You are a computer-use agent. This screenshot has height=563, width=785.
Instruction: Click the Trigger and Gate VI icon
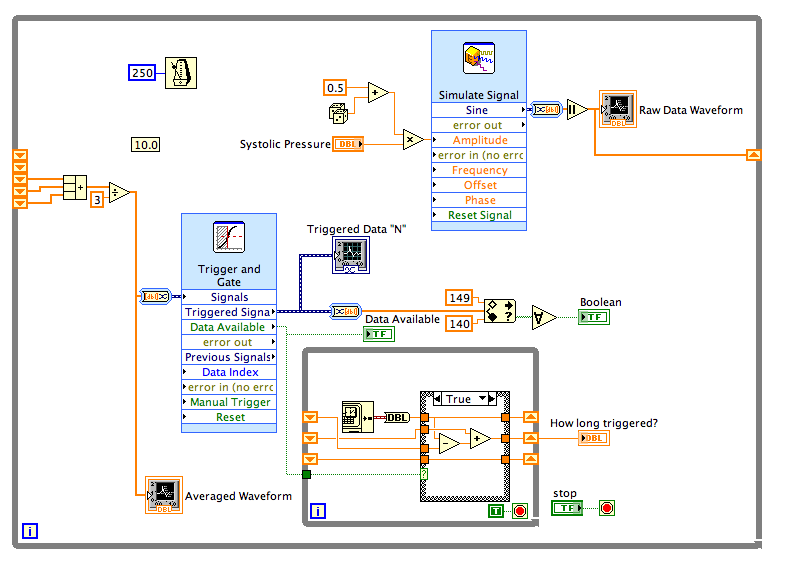click(x=229, y=237)
